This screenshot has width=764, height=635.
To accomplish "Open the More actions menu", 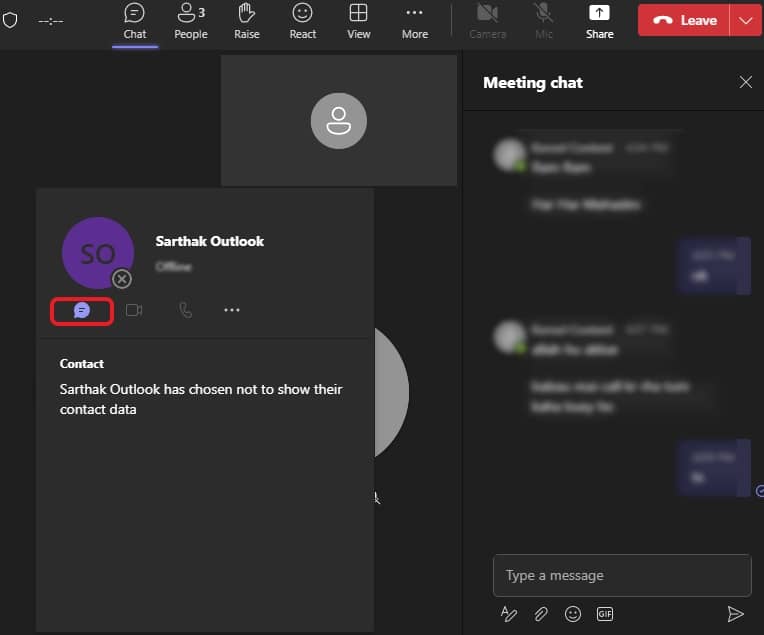I will [x=415, y=21].
